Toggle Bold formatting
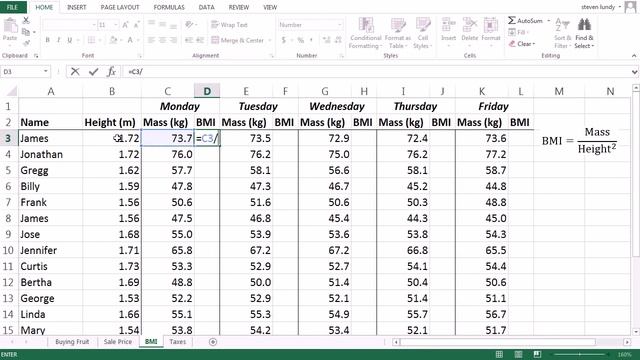The width and height of the screenshot is (640, 360). (48, 40)
